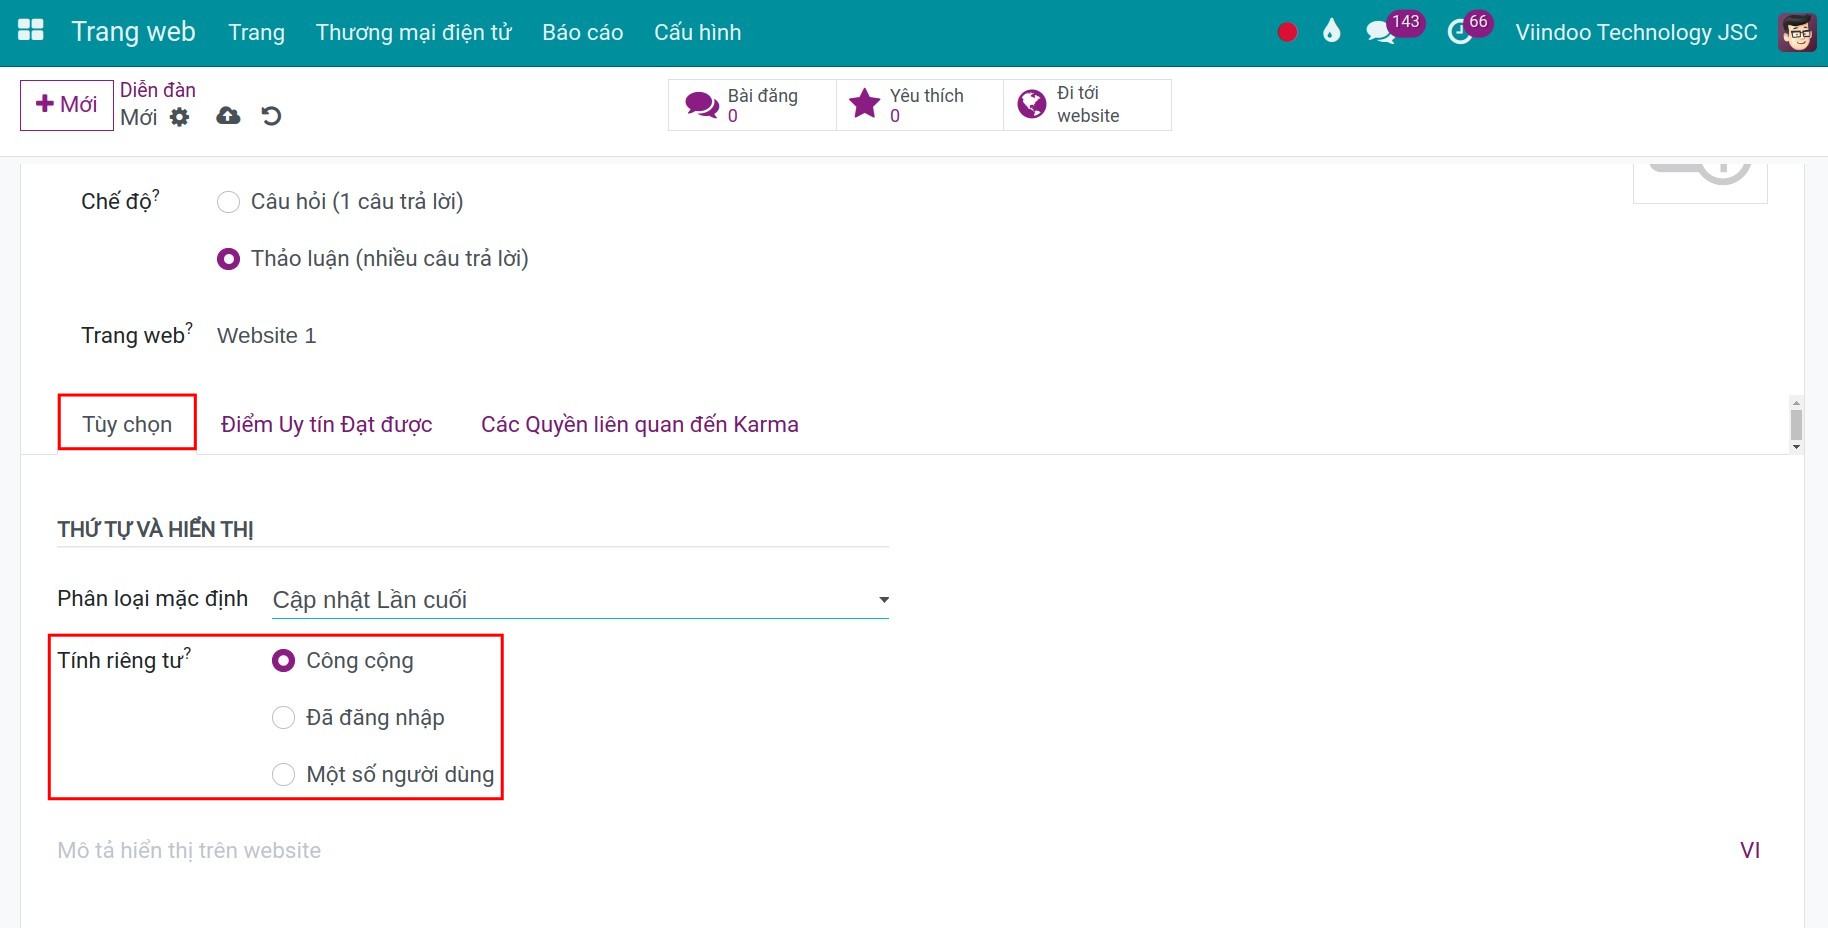This screenshot has width=1828, height=928.
Task: Open user avatar at top right
Action: [x=1797, y=32]
